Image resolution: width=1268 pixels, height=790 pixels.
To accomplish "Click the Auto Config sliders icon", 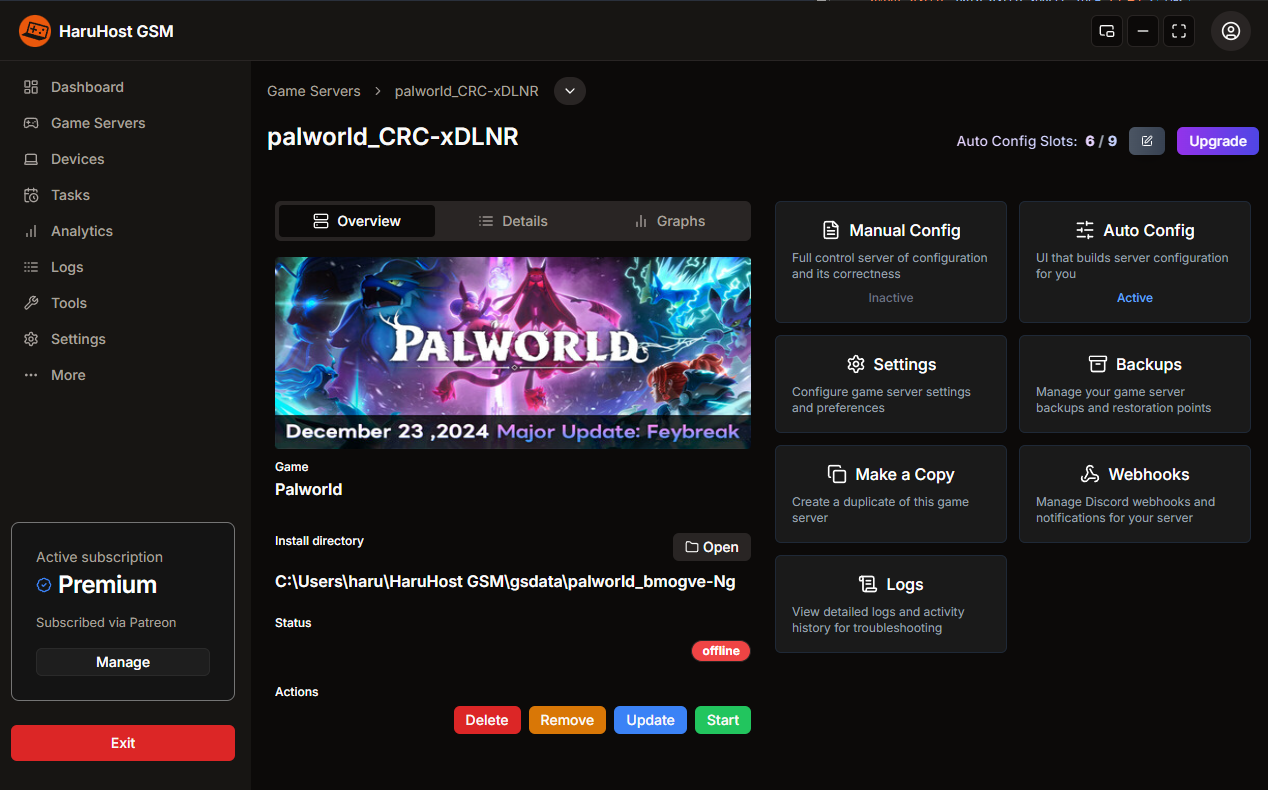I will 1085,230.
